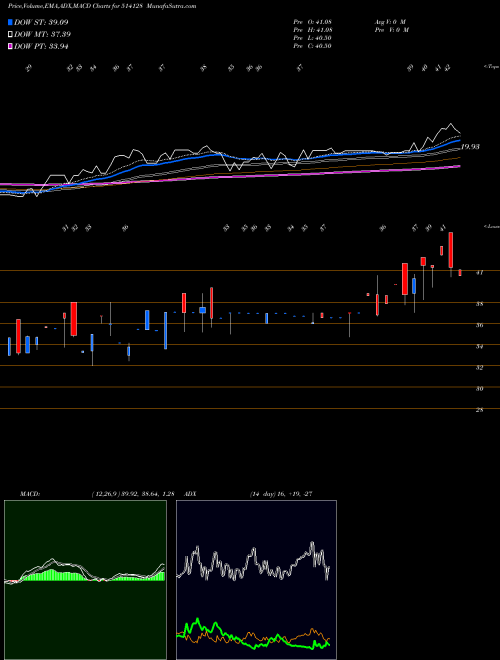Click the 34 price axis label
Viewport: 500px width, 660px height.
(x=479, y=346)
